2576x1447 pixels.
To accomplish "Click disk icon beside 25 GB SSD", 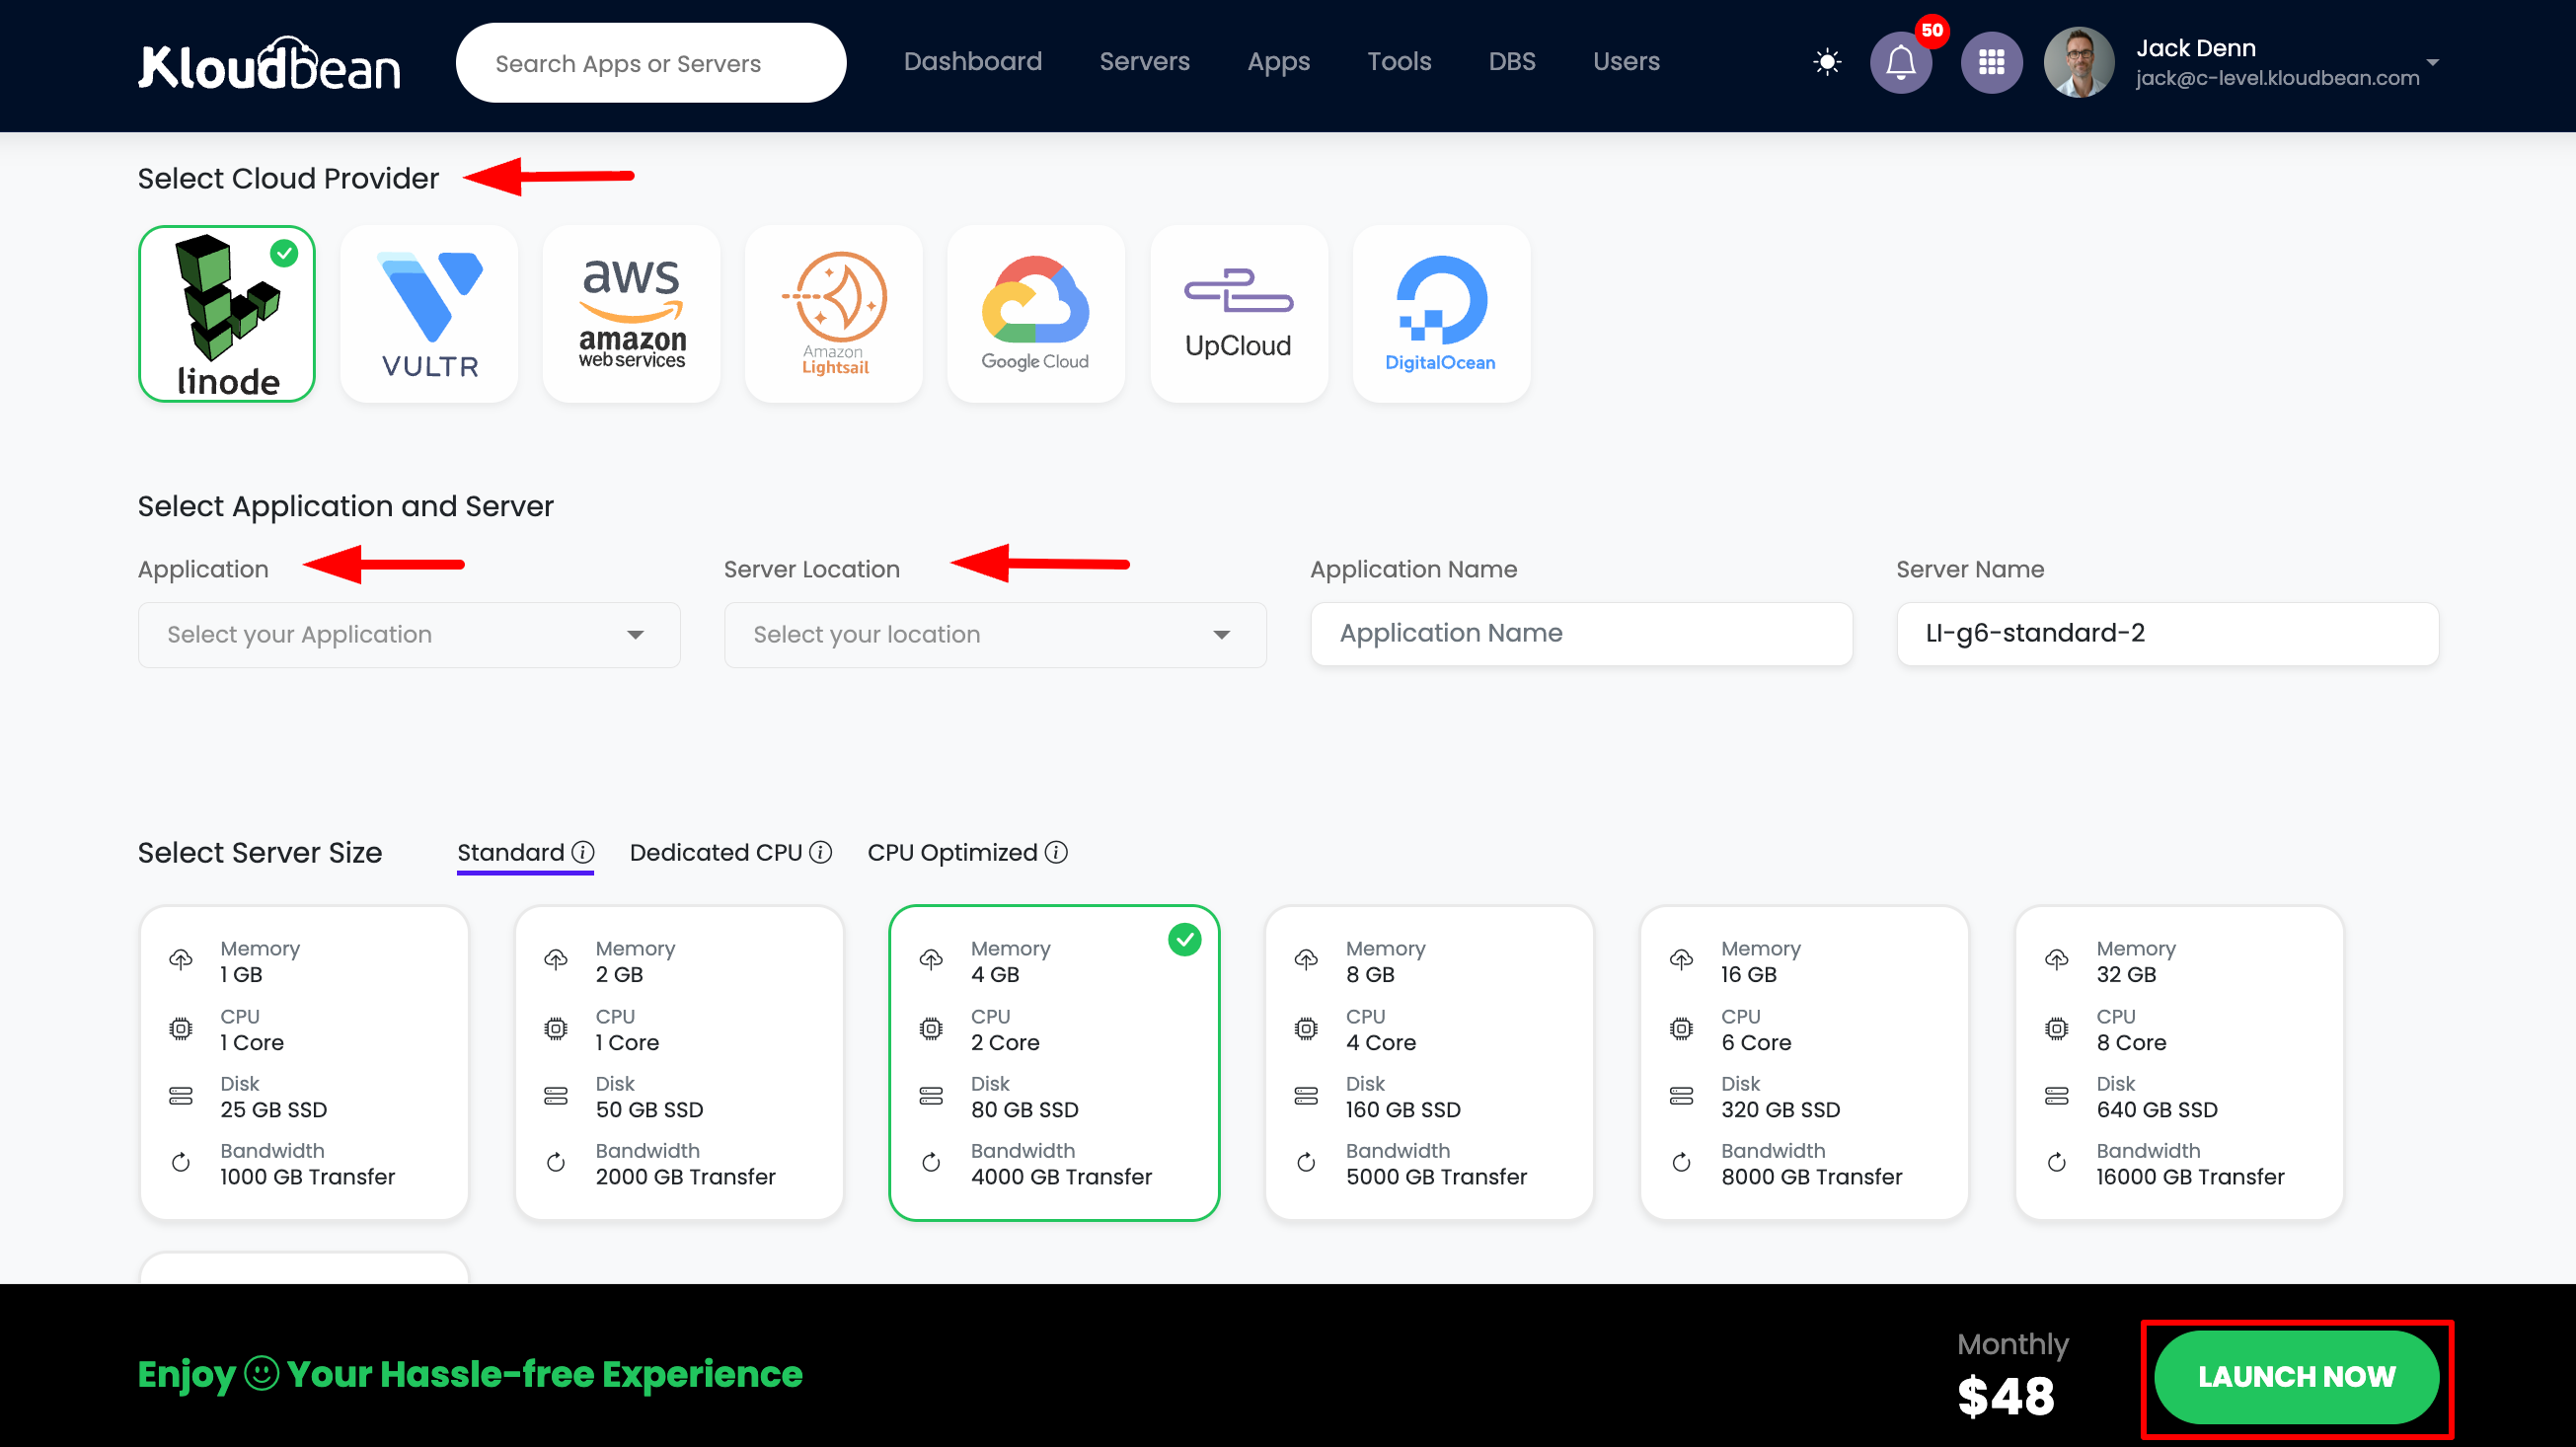I will [x=180, y=1096].
